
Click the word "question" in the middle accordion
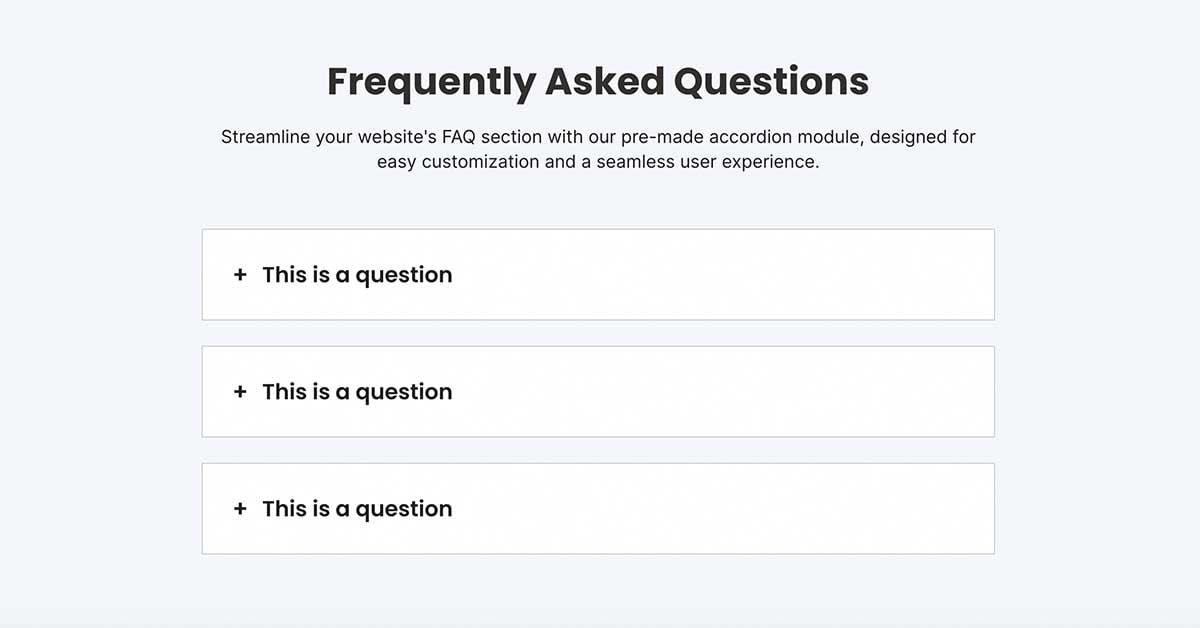coord(404,393)
